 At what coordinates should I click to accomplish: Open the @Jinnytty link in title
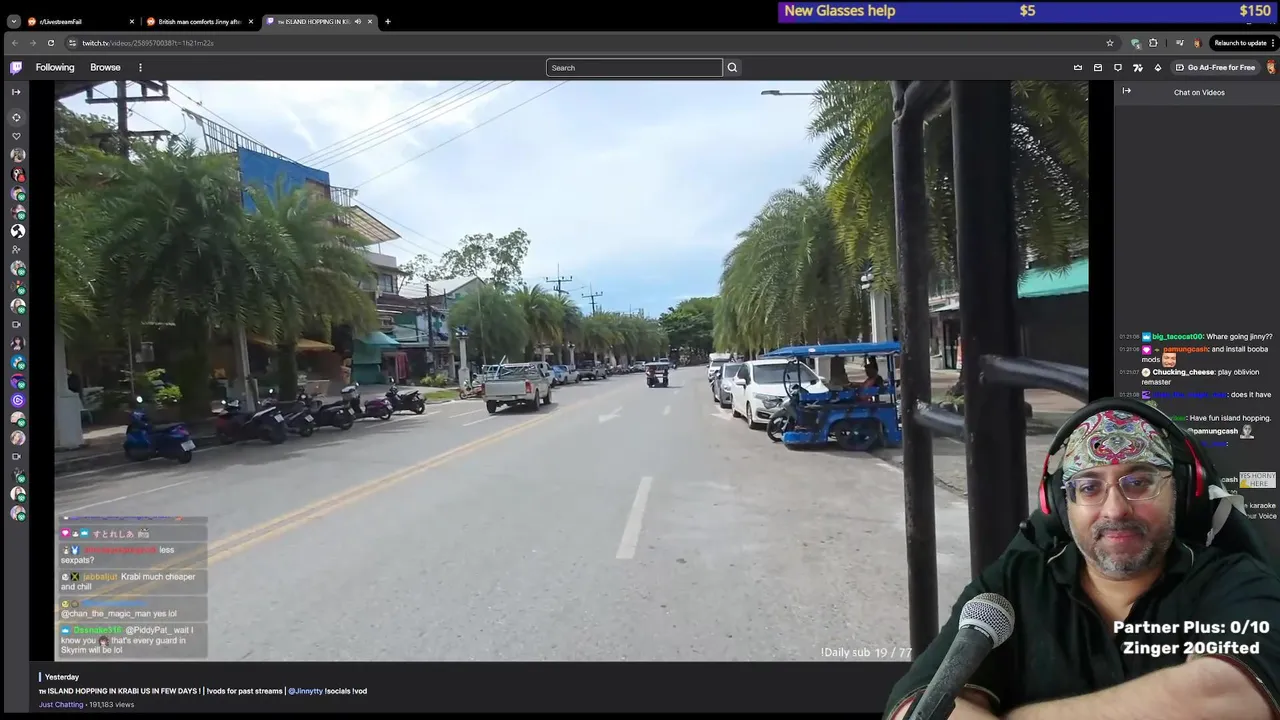[305, 691]
